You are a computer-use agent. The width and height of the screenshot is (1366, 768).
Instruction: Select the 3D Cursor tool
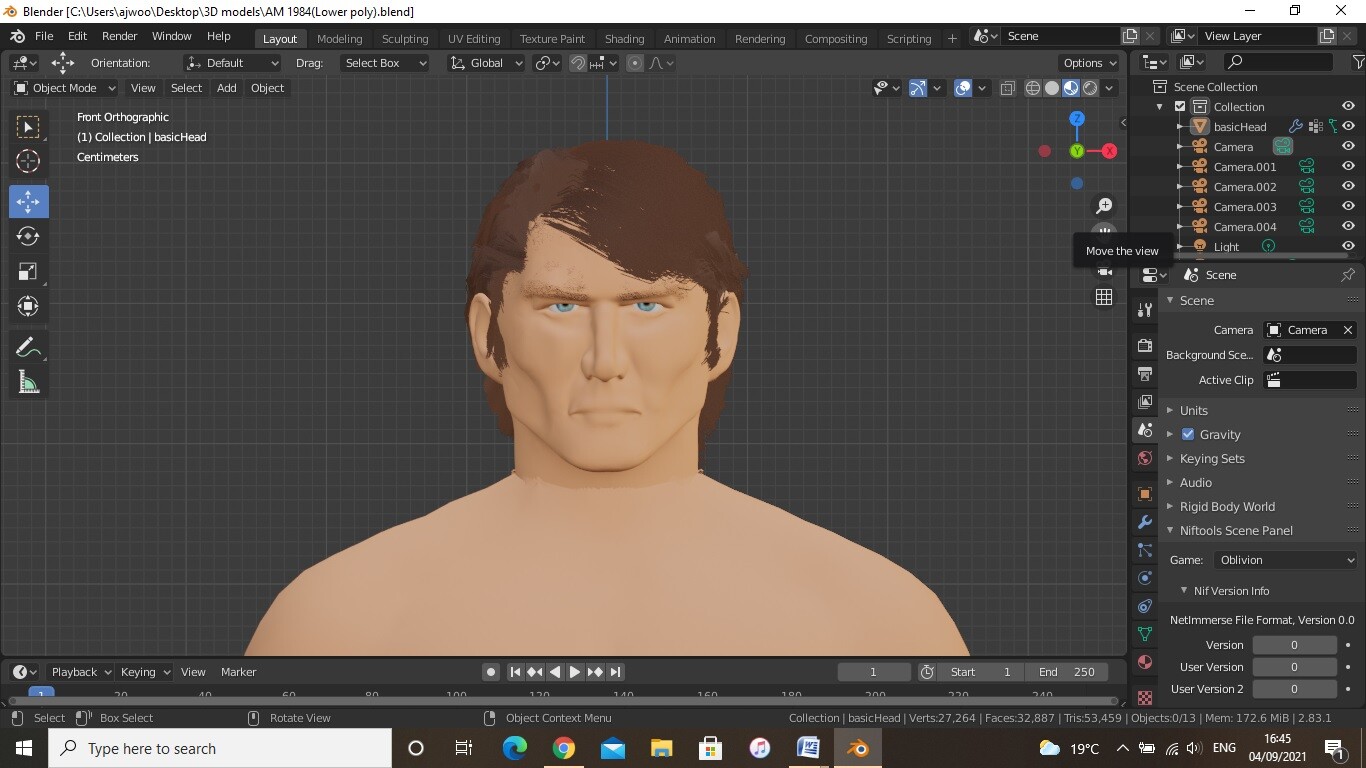pyautogui.click(x=28, y=161)
